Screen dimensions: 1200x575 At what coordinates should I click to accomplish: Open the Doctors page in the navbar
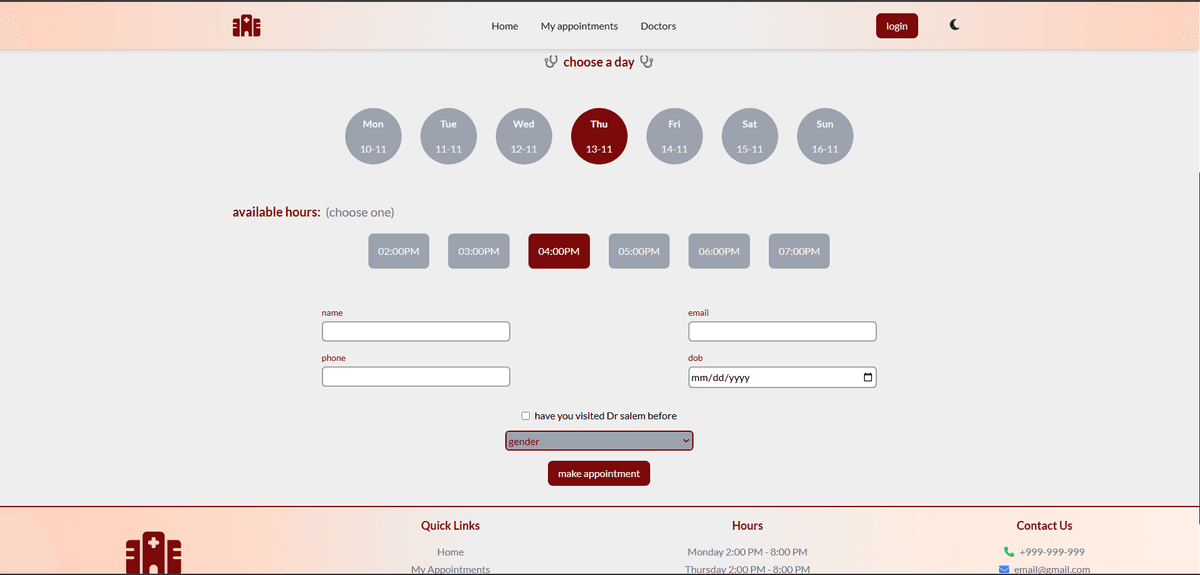pyautogui.click(x=658, y=26)
